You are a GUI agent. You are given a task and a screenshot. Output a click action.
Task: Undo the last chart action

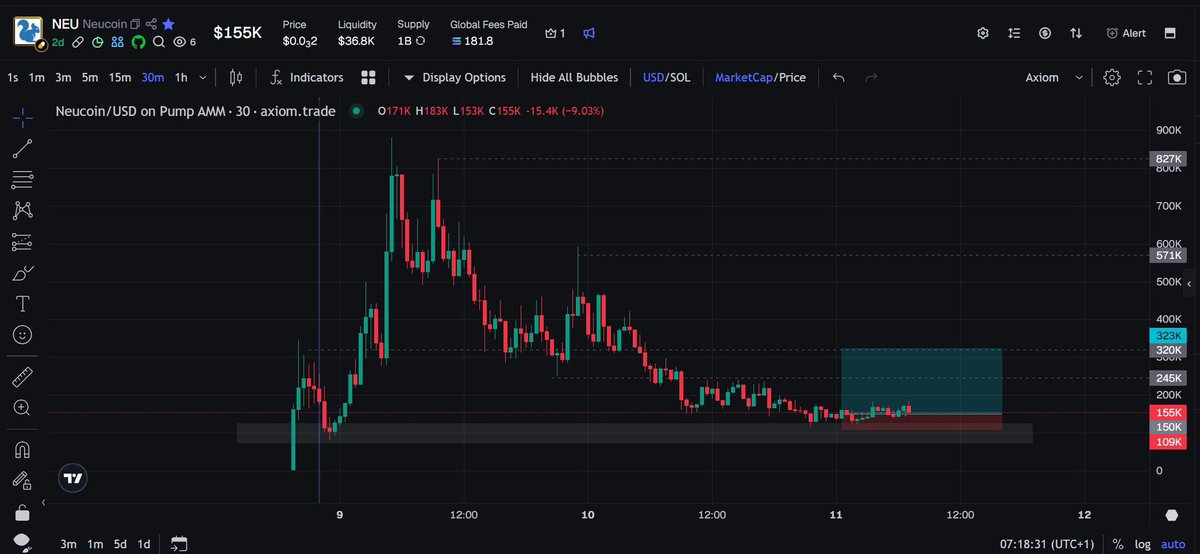click(839, 77)
